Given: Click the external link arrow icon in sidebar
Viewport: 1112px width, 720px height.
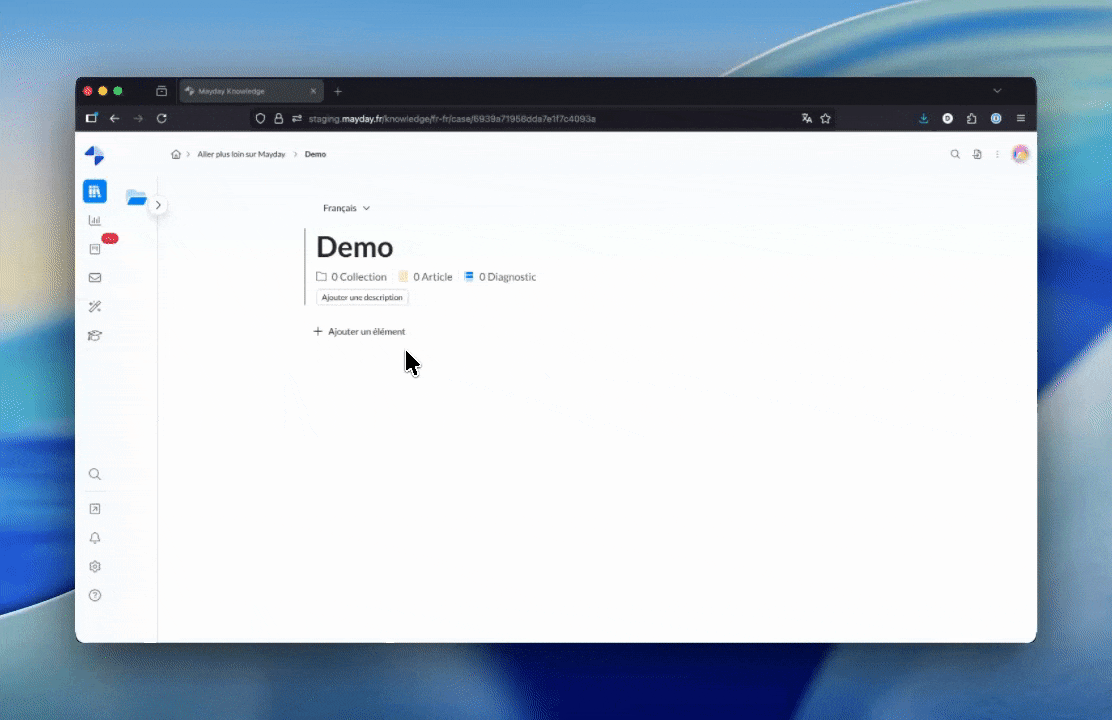Looking at the screenshot, I should point(95,509).
